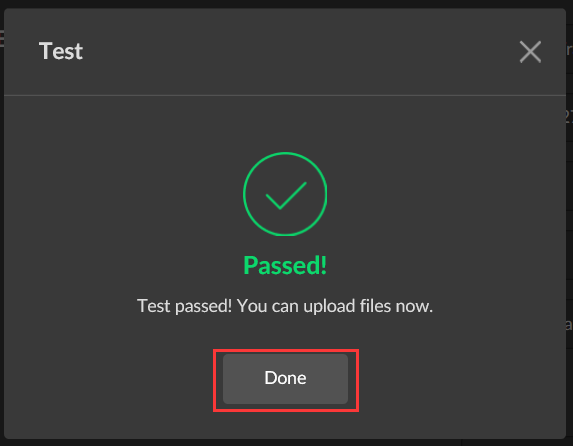Screen dimensions: 573x446
Task: Click the words 'Test passed!' in the message
Action: 185,306
